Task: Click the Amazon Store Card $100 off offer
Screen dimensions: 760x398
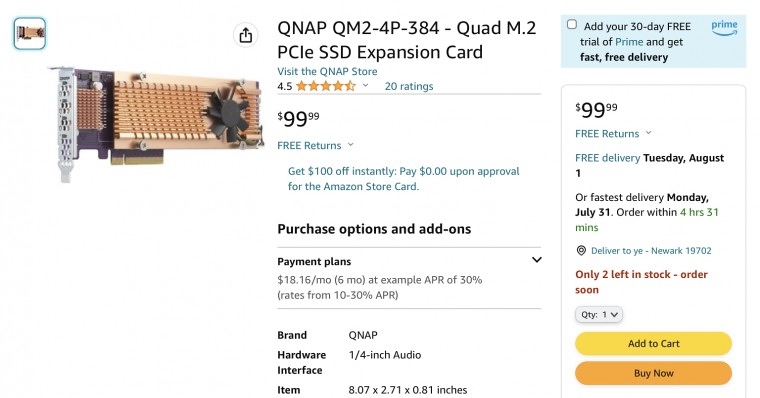Action: 403,179
